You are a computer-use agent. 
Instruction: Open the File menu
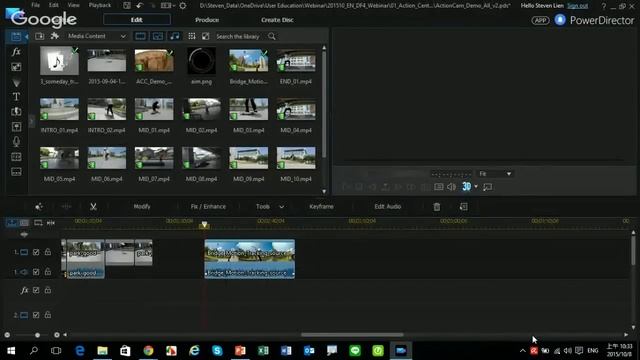[x=36, y=5]
